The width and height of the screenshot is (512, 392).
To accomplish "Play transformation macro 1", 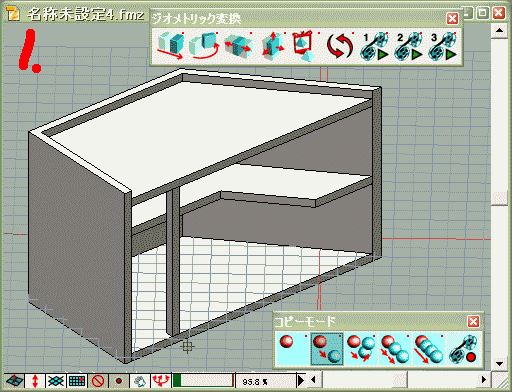I will pyautogui.click(x=374, y=46).
